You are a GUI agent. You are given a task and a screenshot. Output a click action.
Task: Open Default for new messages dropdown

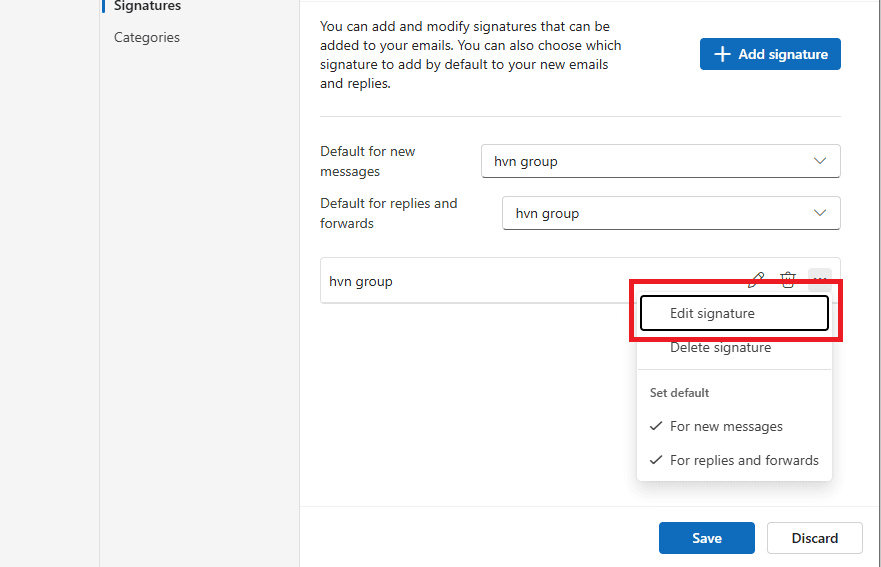[x=661, y=161]
